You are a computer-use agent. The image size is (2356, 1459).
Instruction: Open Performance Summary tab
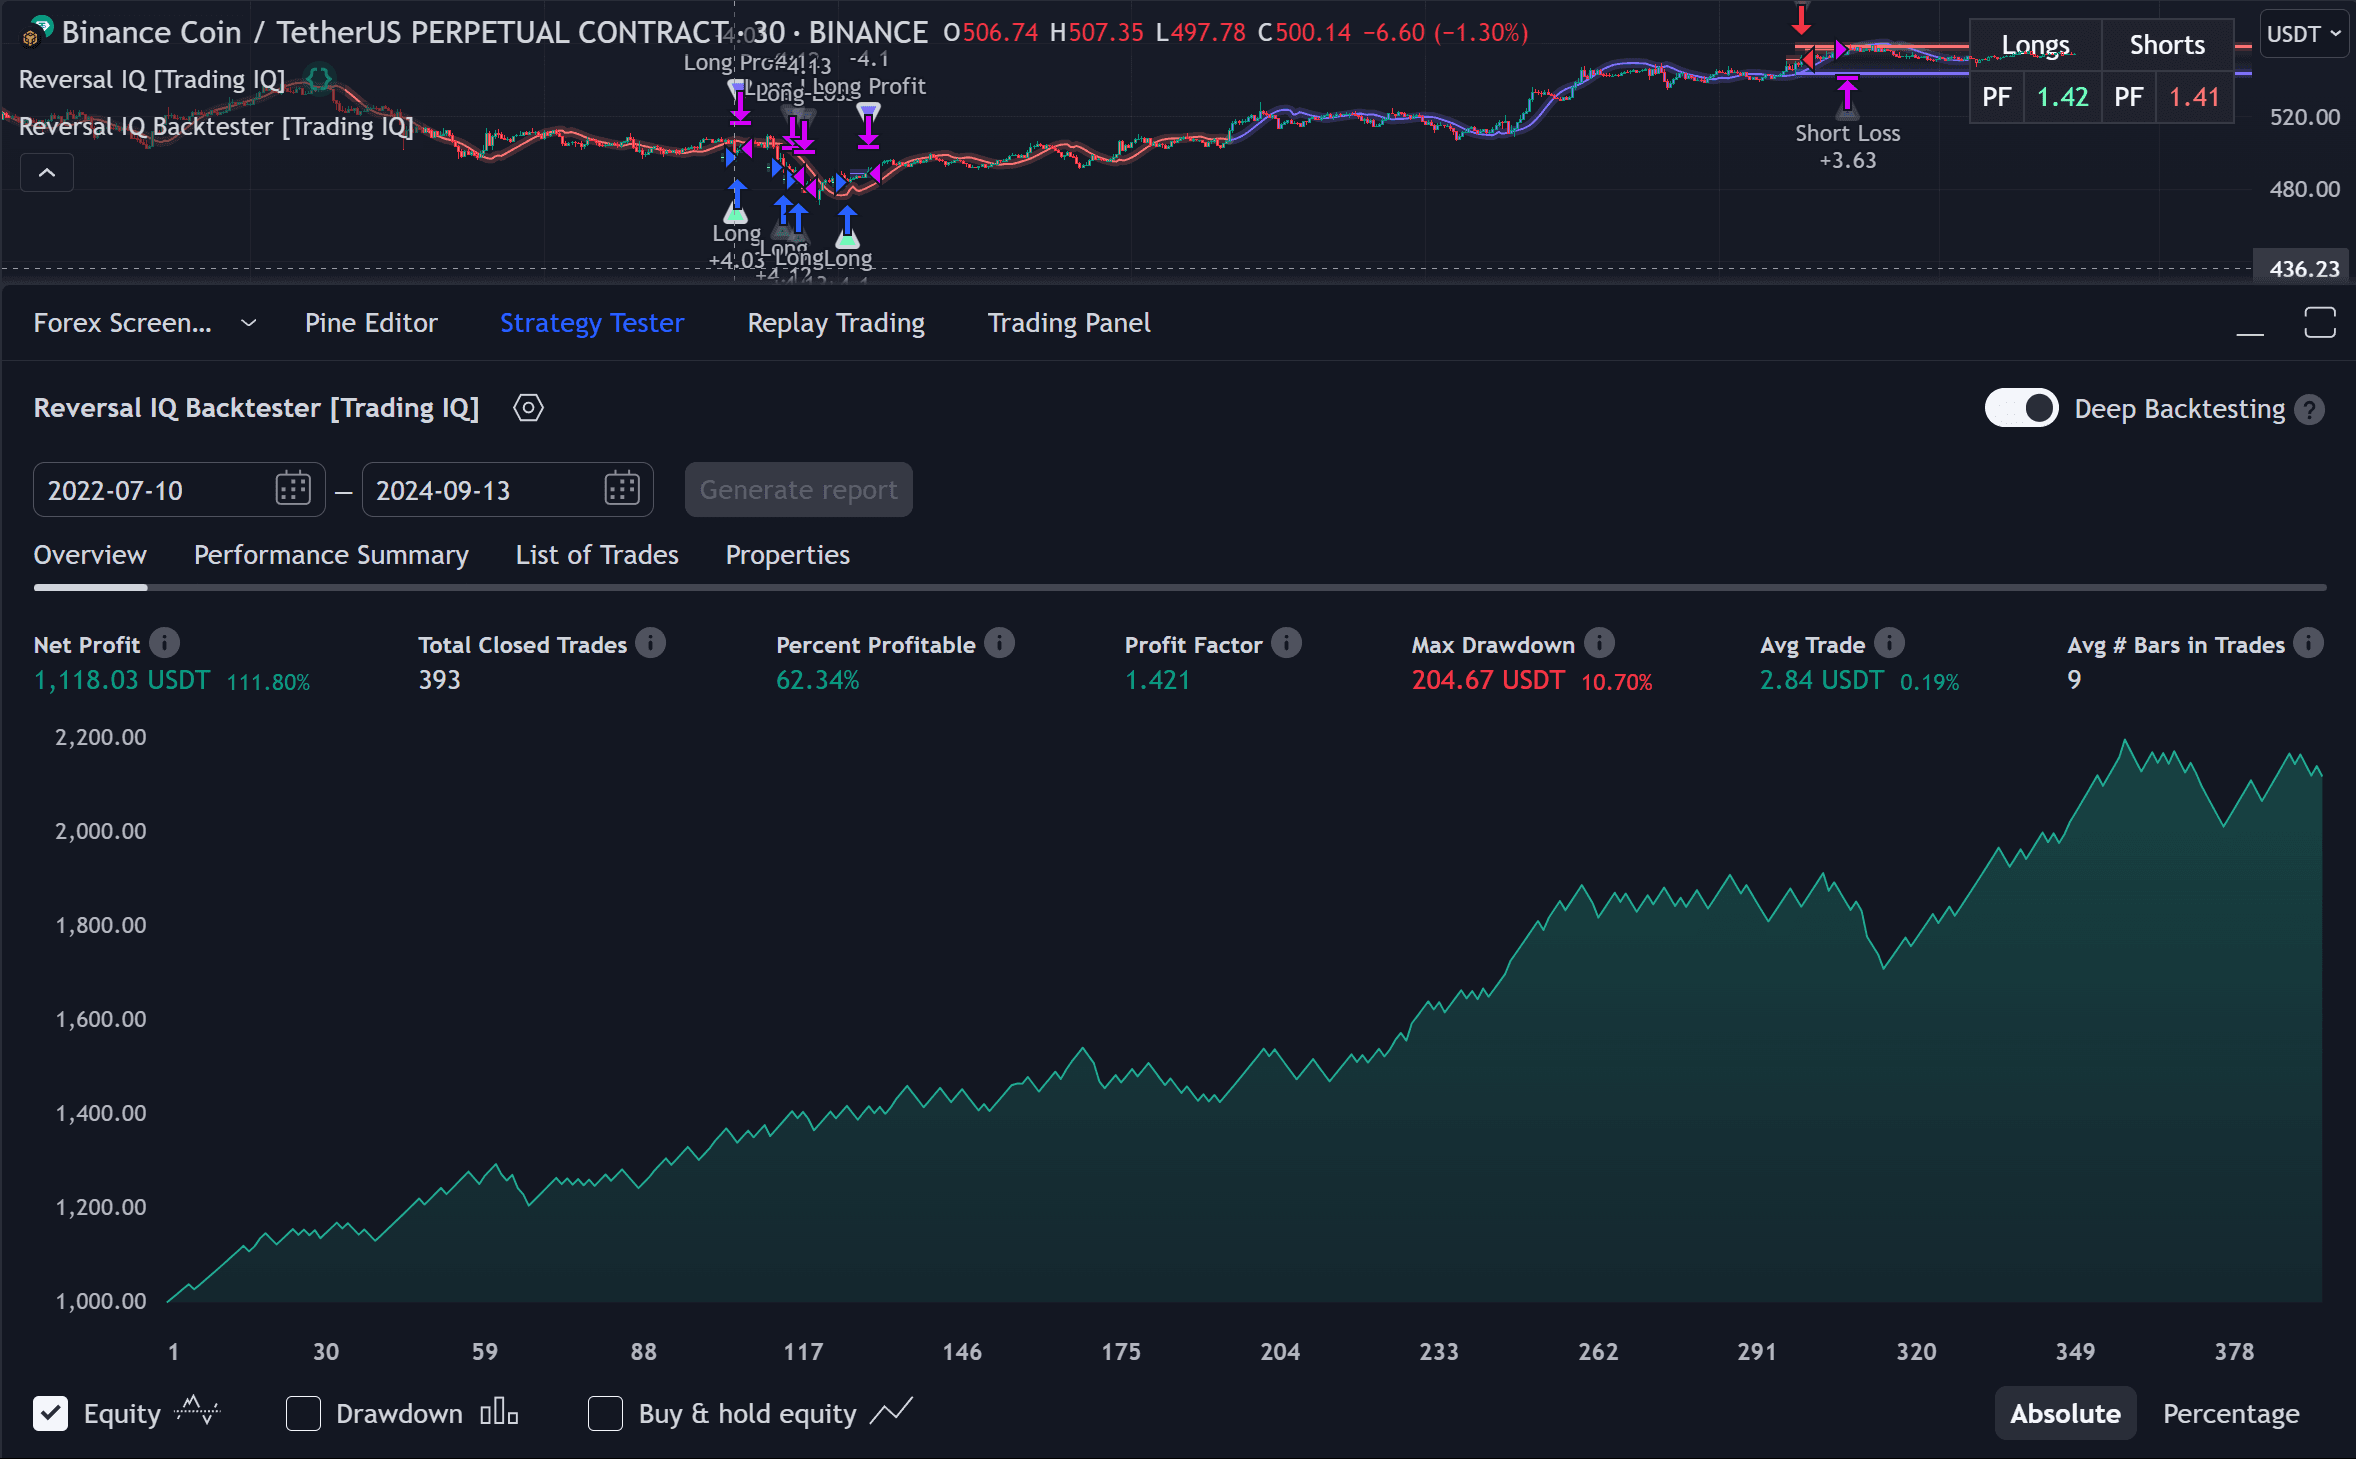(331, 555)
